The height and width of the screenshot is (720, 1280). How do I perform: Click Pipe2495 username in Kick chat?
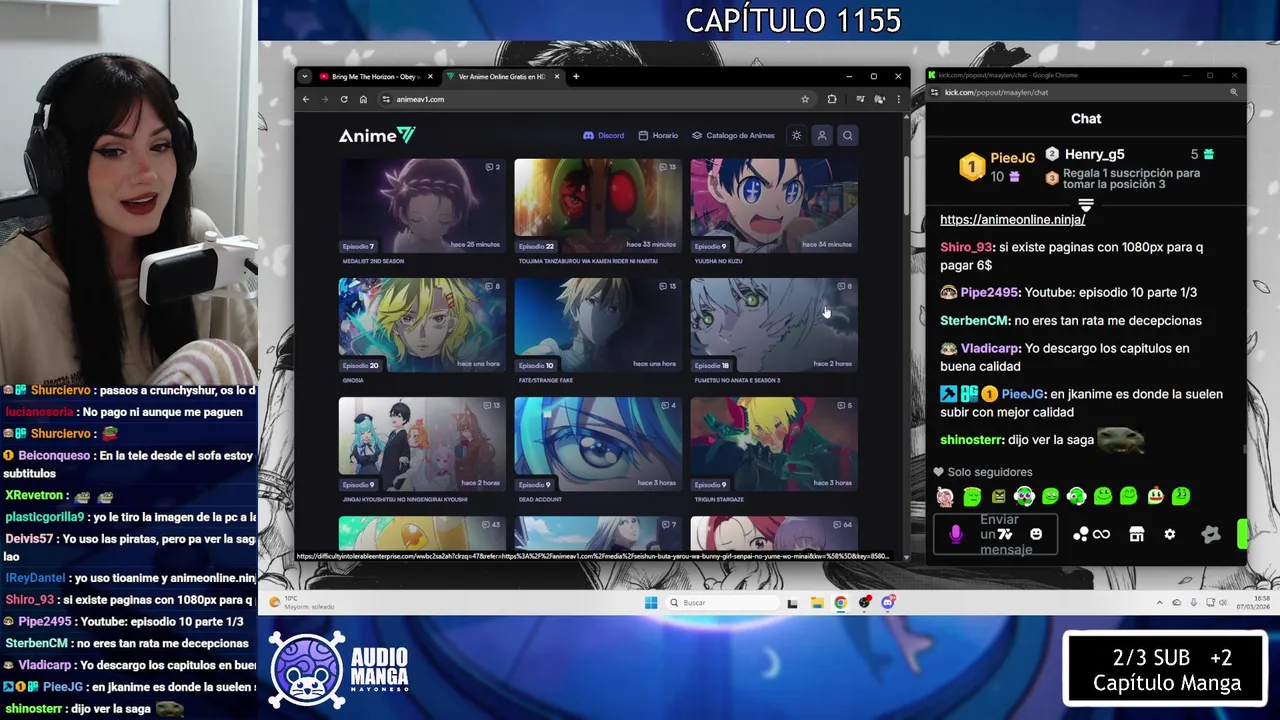(988, 292)
